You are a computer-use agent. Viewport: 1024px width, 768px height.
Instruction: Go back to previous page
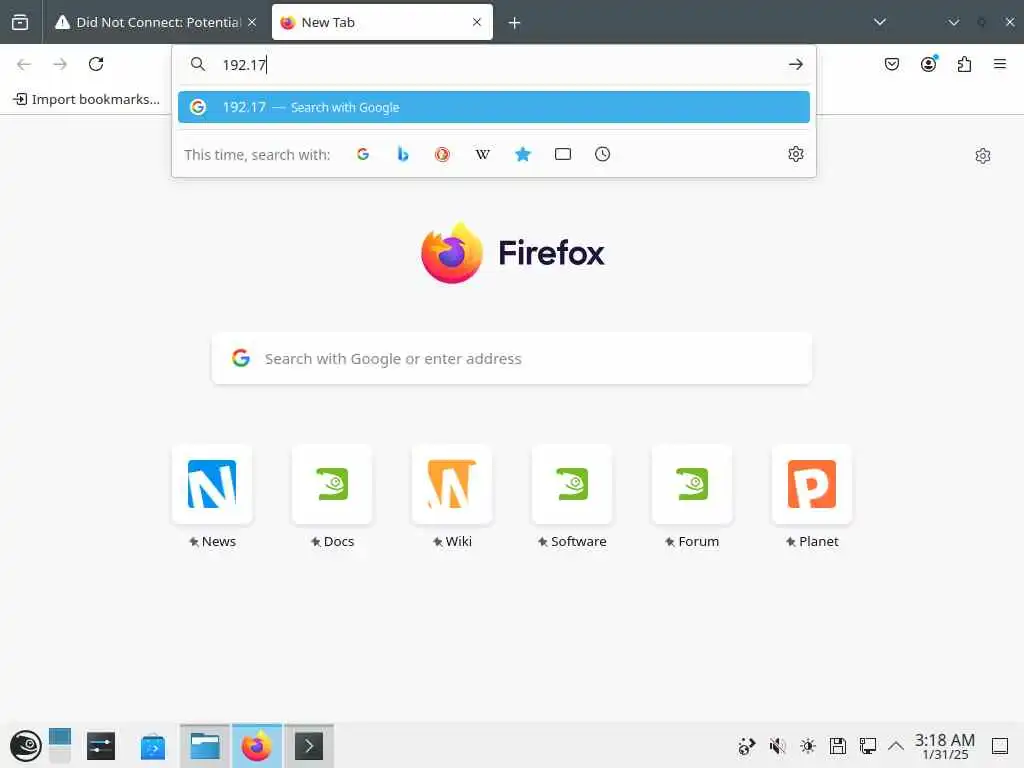[x=24, y=64]
